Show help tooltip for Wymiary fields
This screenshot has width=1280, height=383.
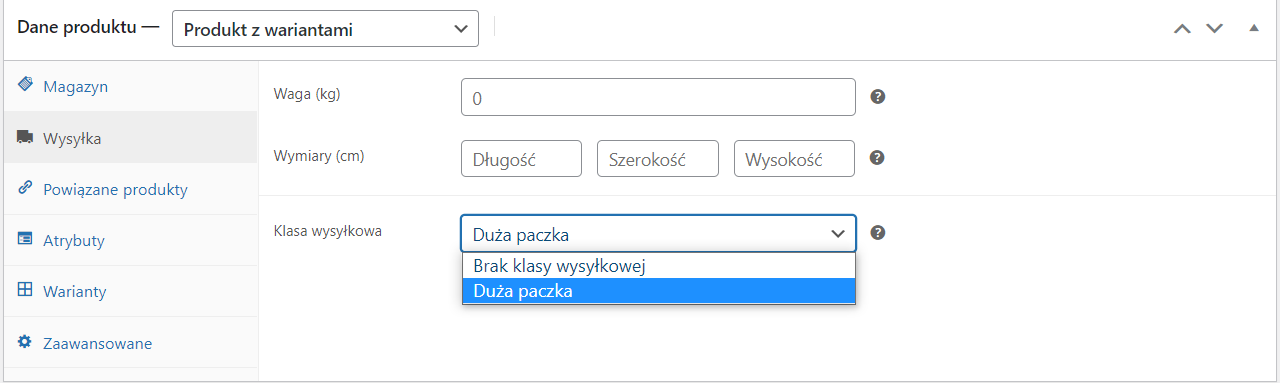[878, 158]
